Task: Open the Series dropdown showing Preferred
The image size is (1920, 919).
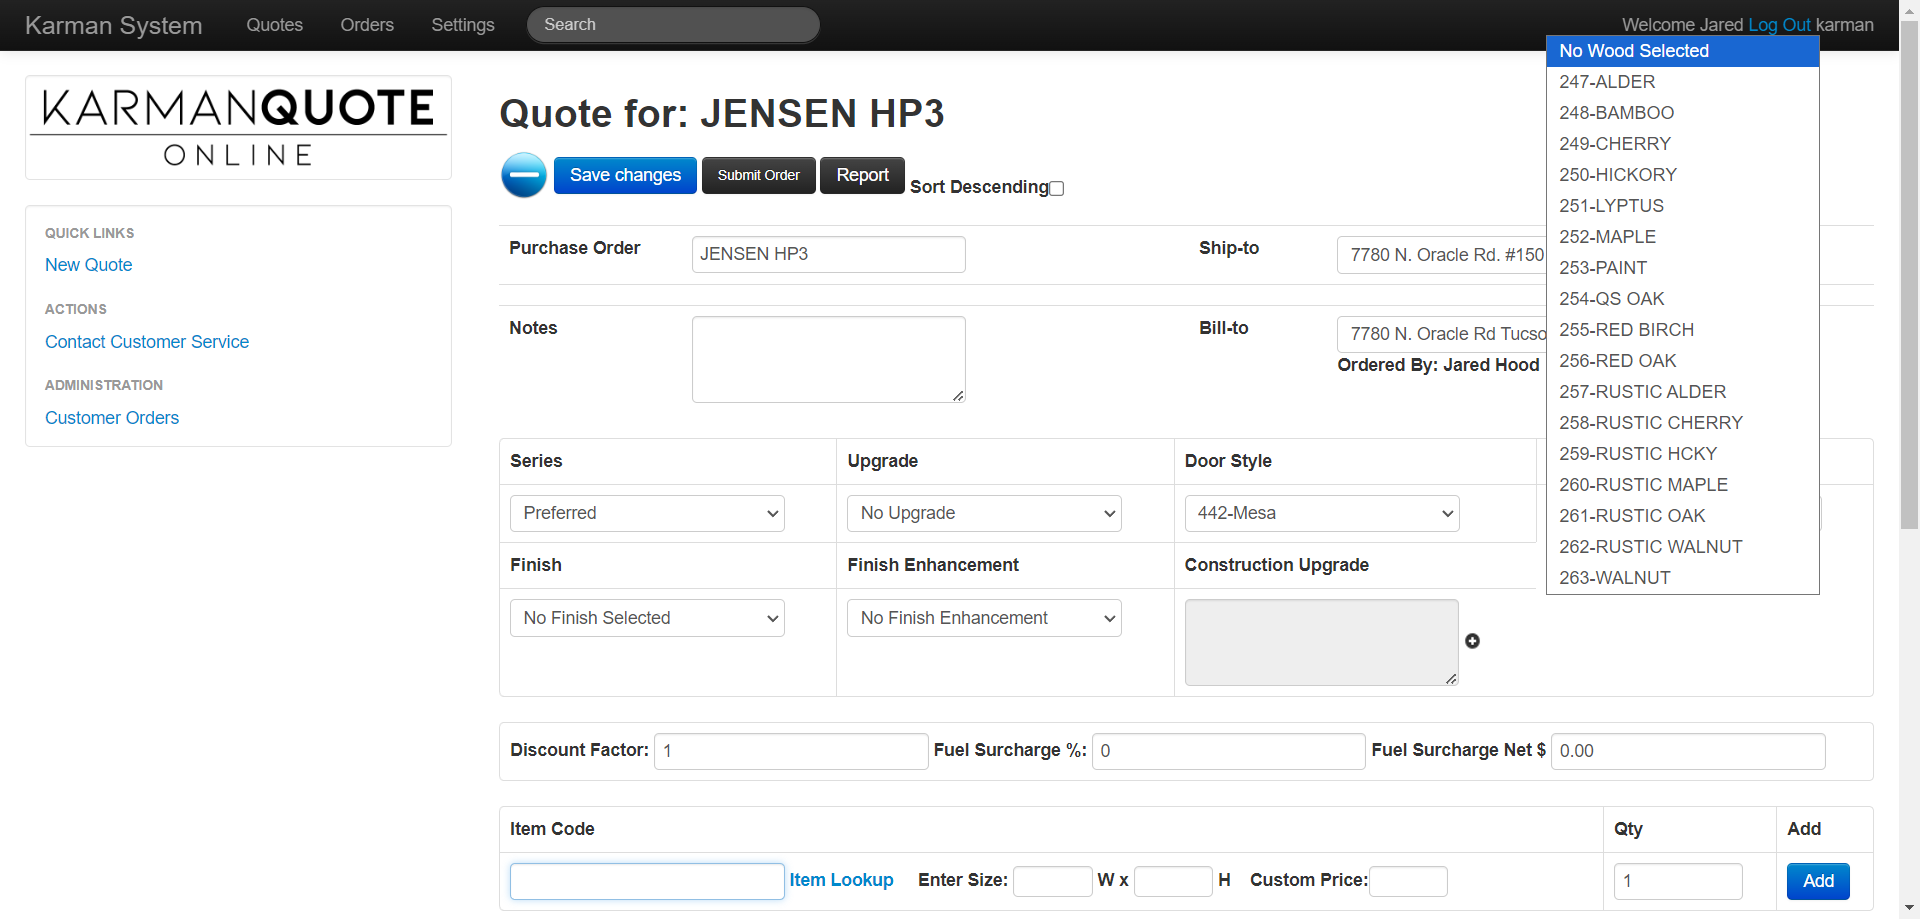Action: (x=647, y=513)
